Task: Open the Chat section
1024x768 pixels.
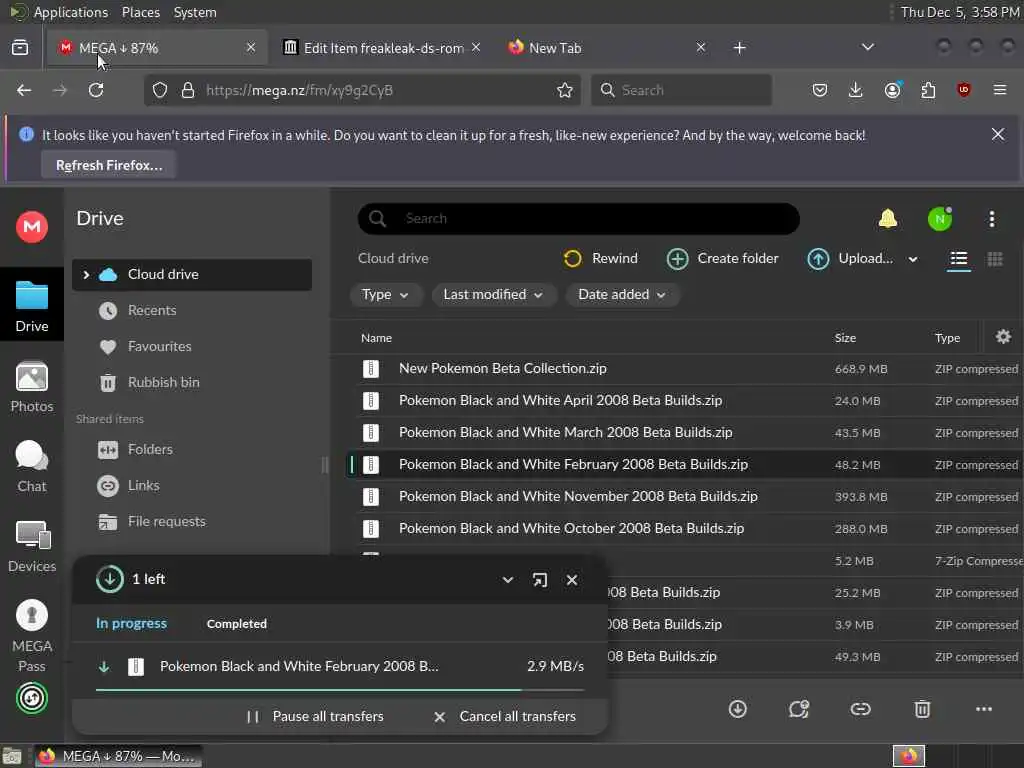Action: coord(31,466)
